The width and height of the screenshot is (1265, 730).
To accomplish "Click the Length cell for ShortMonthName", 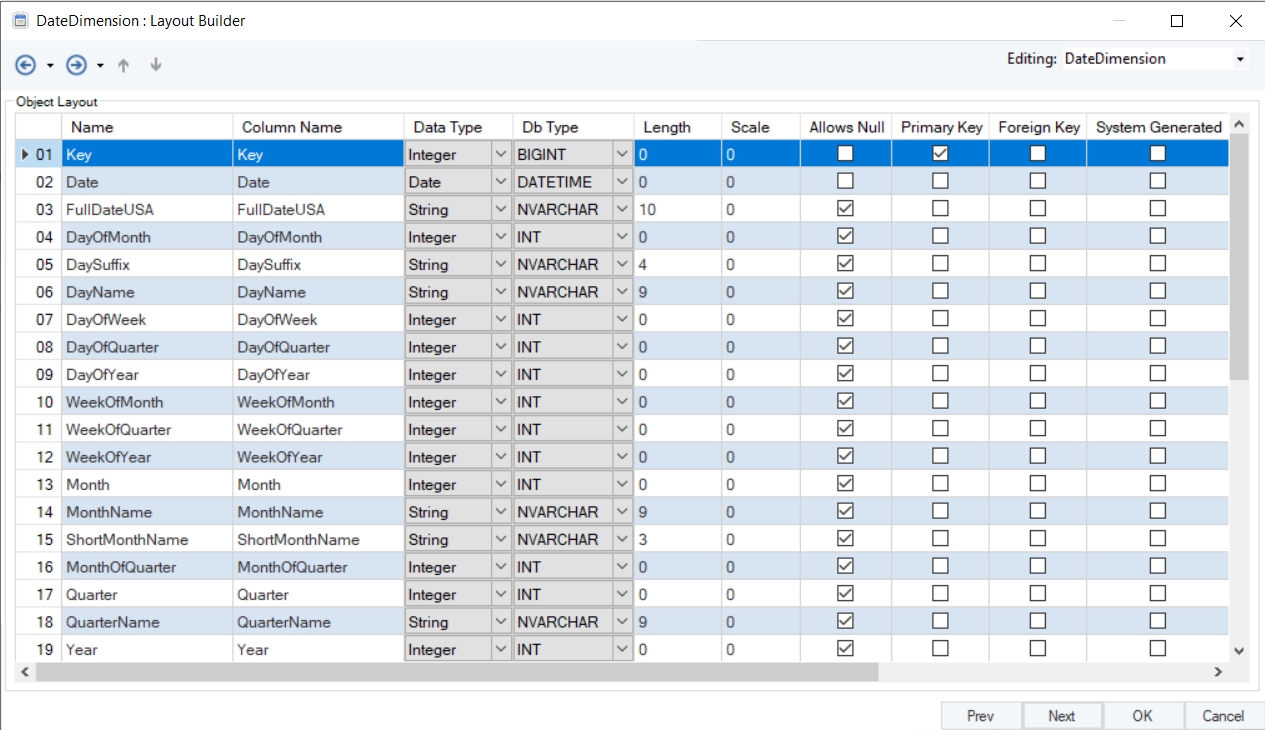I will click(676, 539).
